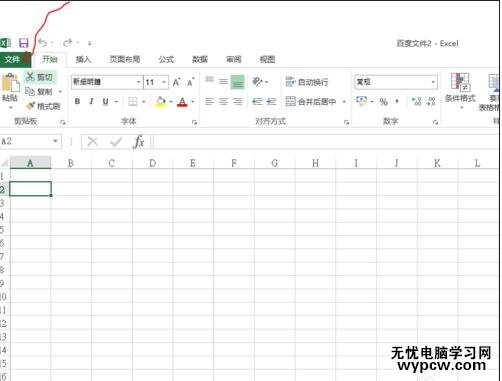The image size is (502, 381).
Task: Expand the underline style dropdown arrow
Action: pyautogui.click(x=116, y=102)
